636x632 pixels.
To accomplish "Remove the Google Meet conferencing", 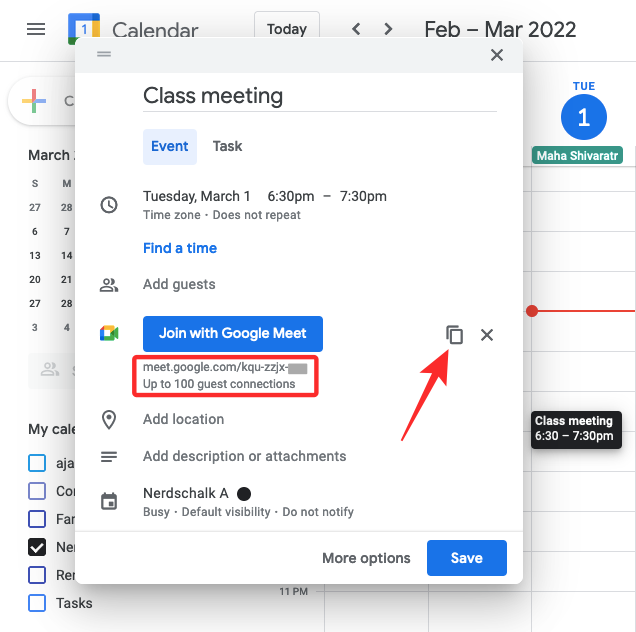I will pos(487,335).
